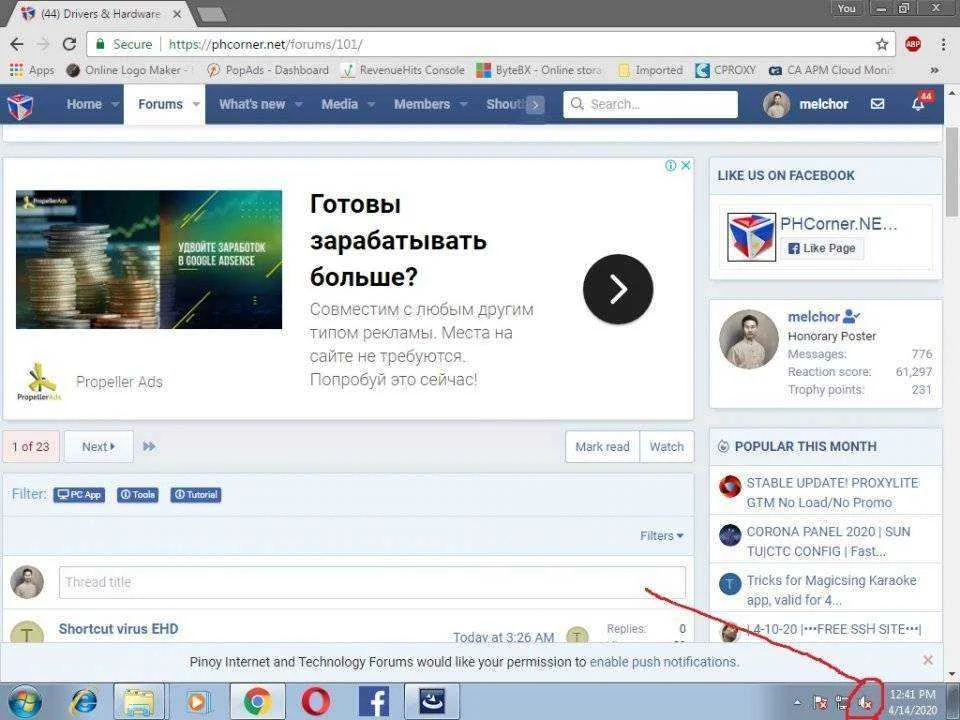Launch Opera from the taskbar

point(316,702)
